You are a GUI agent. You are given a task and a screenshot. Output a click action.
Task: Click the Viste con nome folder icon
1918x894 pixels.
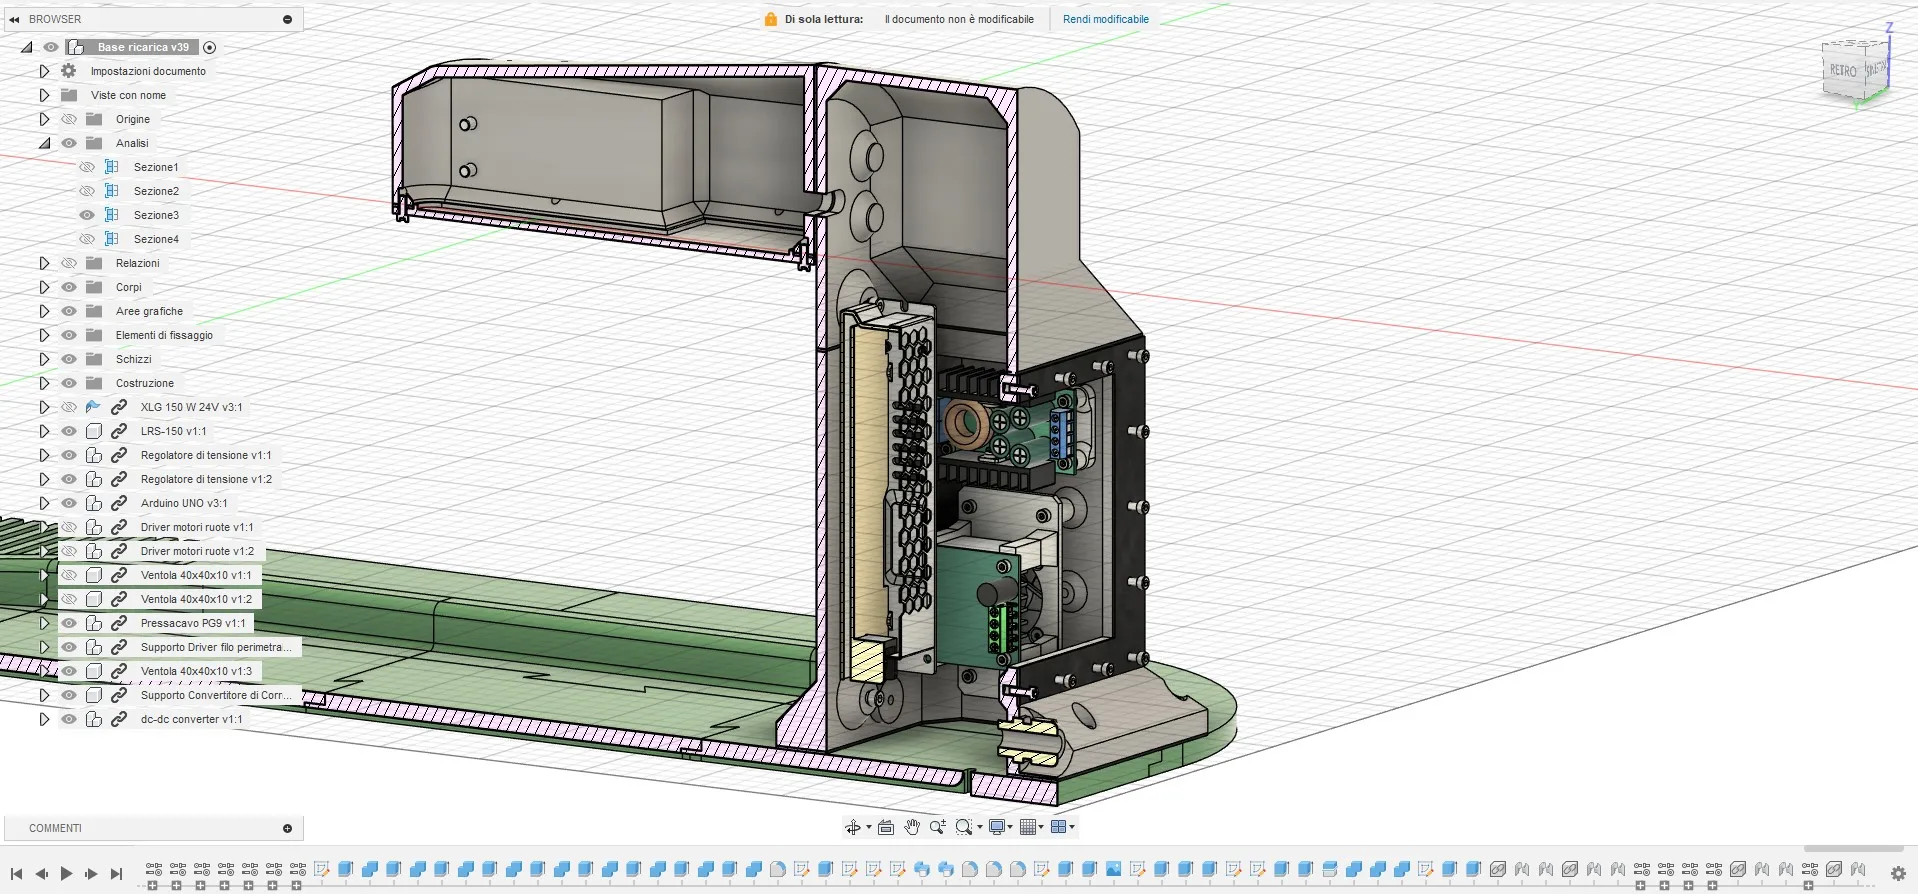[69, 95]
